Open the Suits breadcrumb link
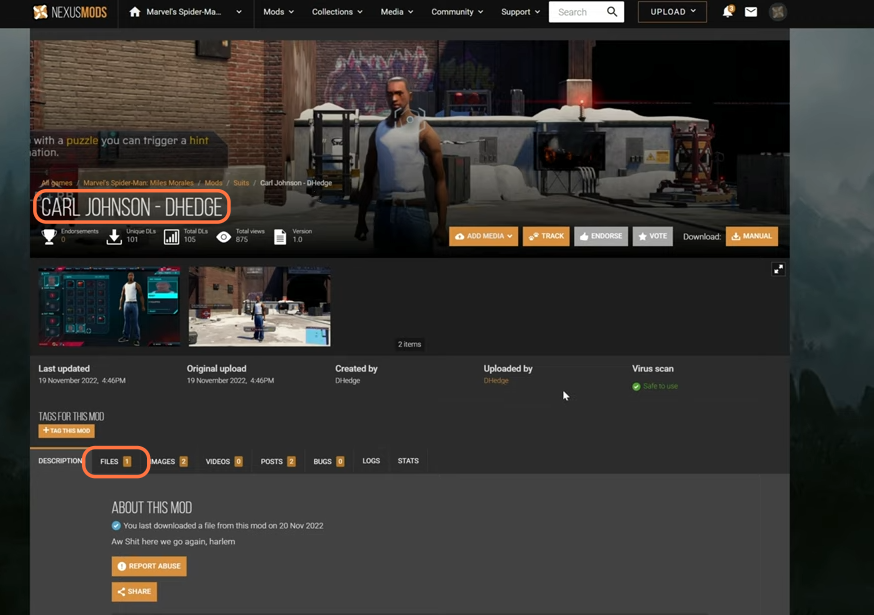The image size is (874, 615). coord(241,183)
